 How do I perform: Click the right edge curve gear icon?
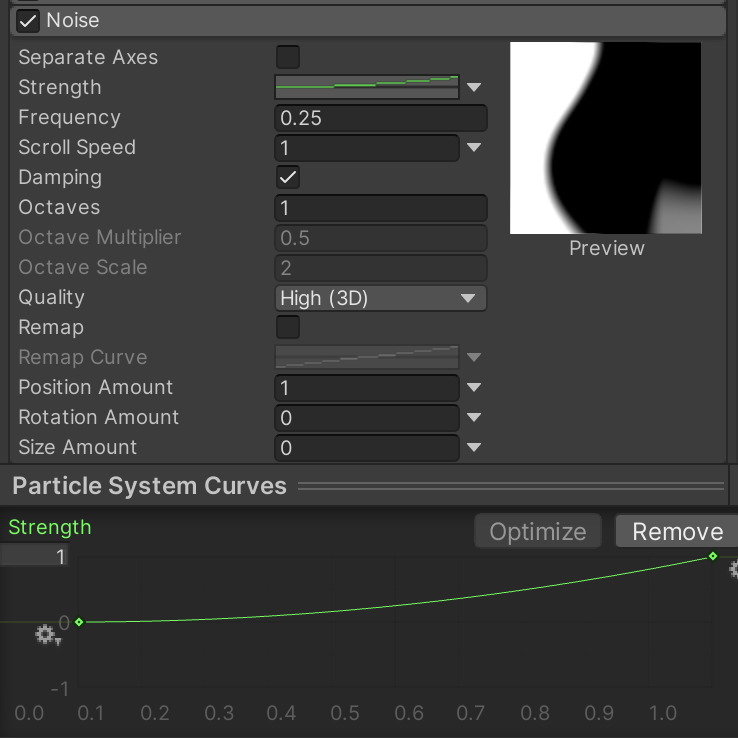(x=733, y=570)
